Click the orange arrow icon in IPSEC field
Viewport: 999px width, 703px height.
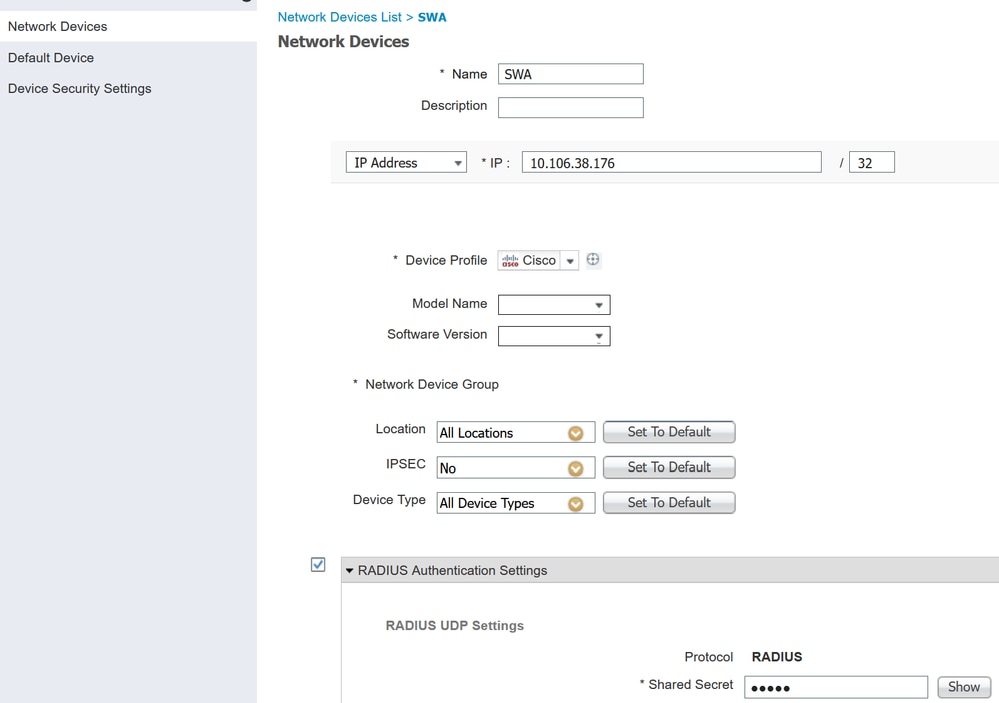575,468
